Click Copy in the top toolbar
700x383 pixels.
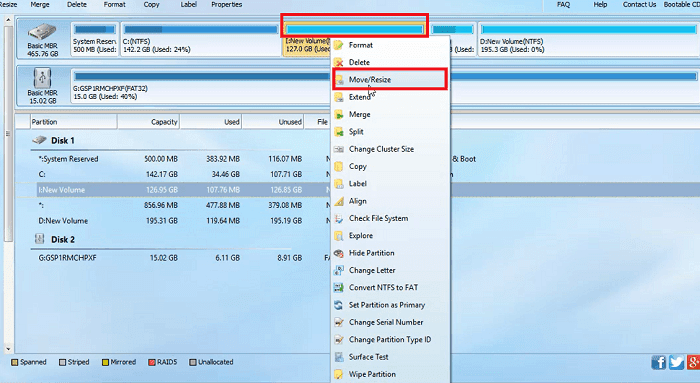(x=151, y=4)
